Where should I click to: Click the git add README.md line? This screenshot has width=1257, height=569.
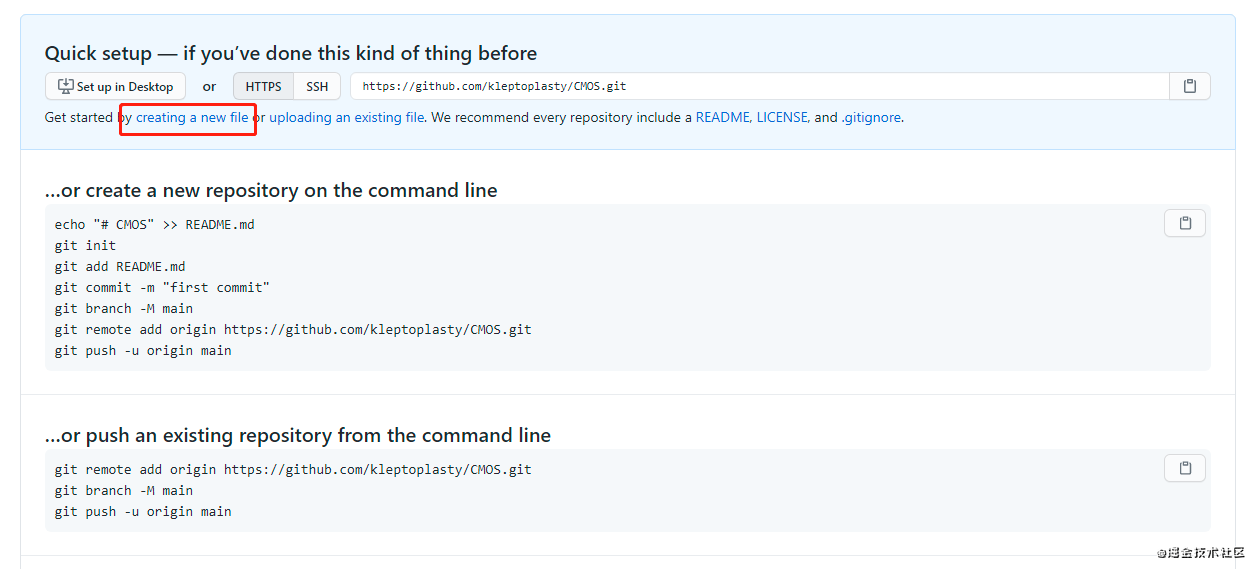pos(120,267)
